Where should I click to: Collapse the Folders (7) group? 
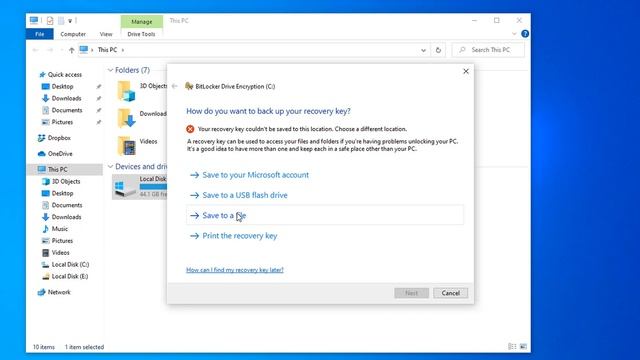click(x=110, y=70)
